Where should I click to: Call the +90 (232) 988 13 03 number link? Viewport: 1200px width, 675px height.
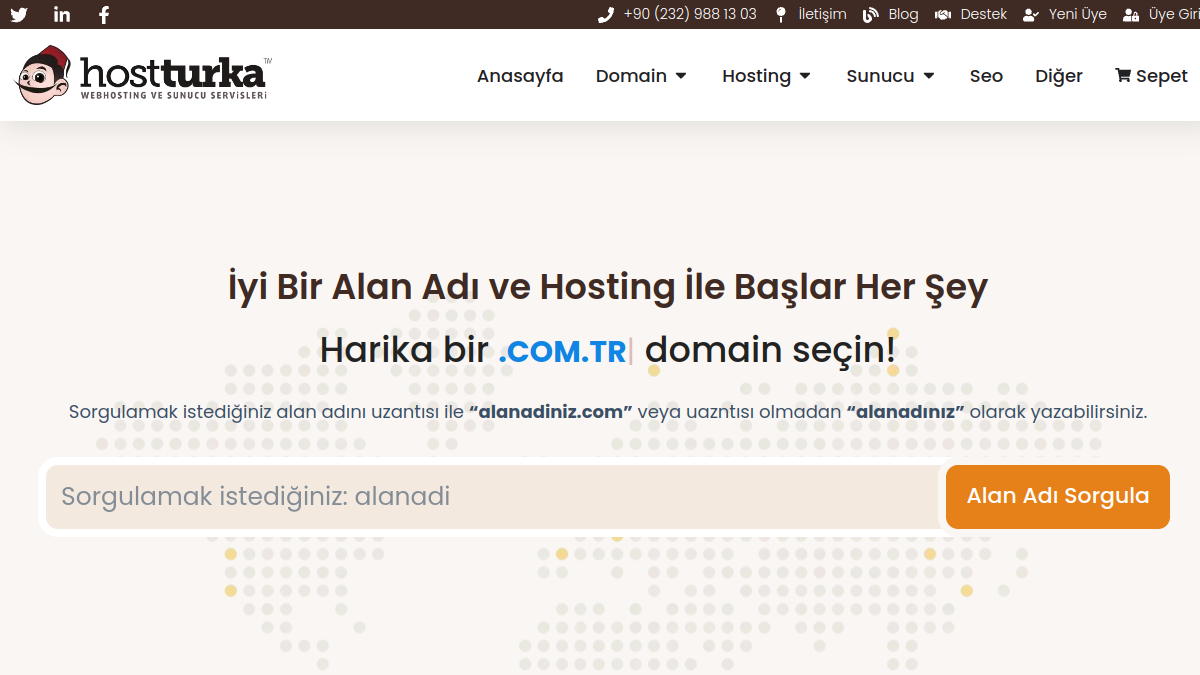pos(690,15)
